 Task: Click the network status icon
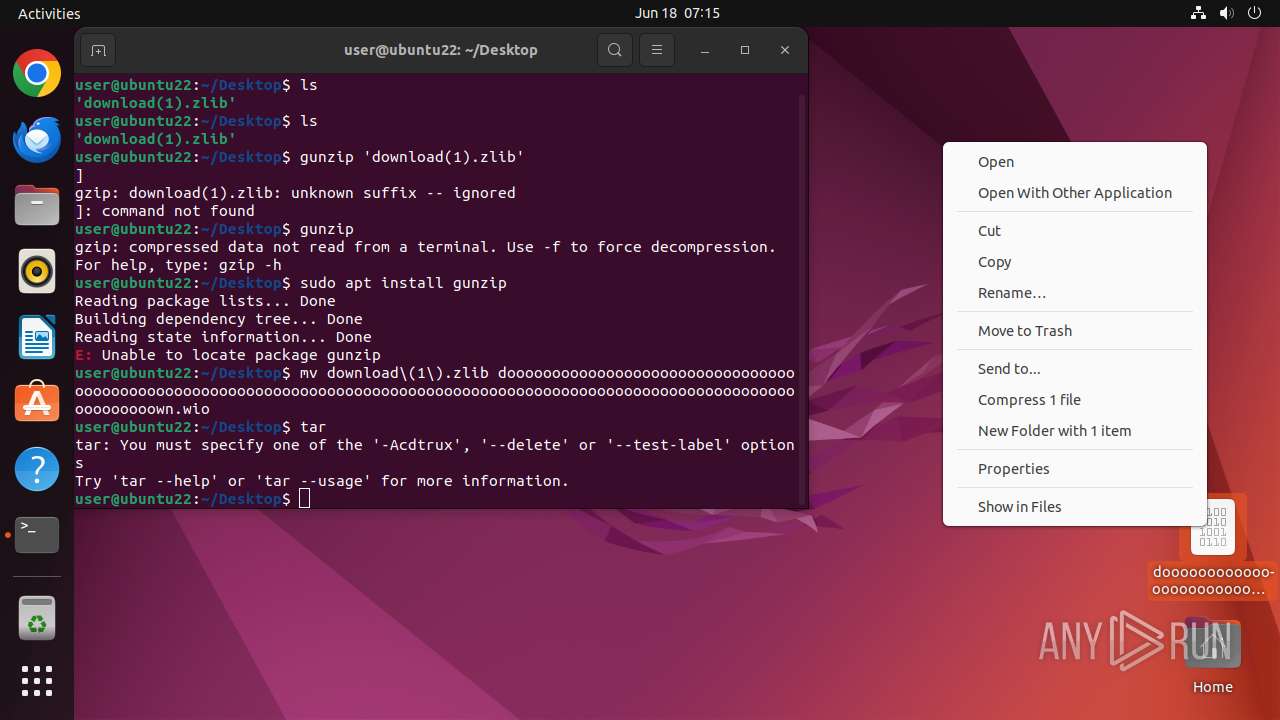point(1198,13)
